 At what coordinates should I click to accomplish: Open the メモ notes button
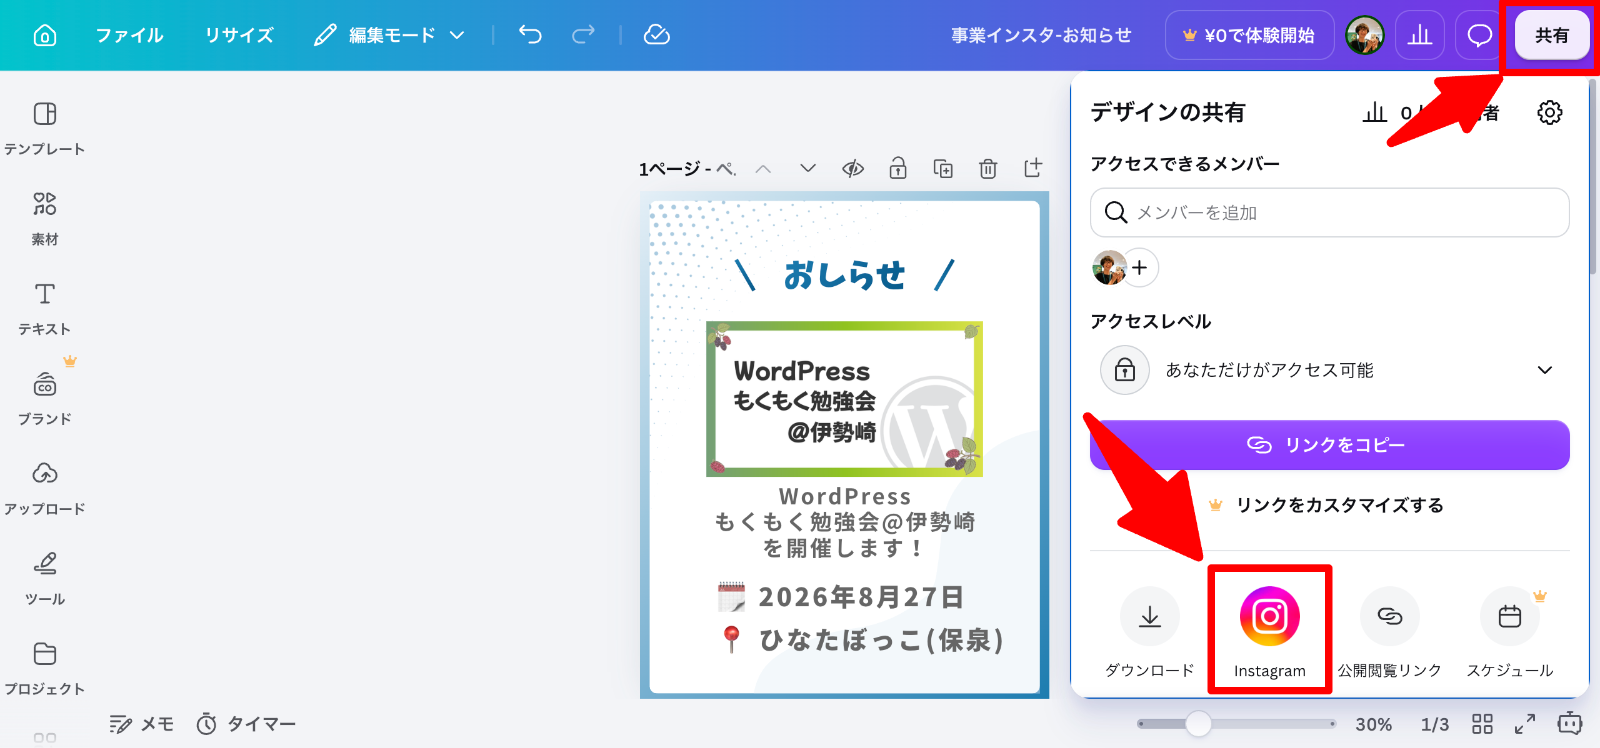(141, 724)
